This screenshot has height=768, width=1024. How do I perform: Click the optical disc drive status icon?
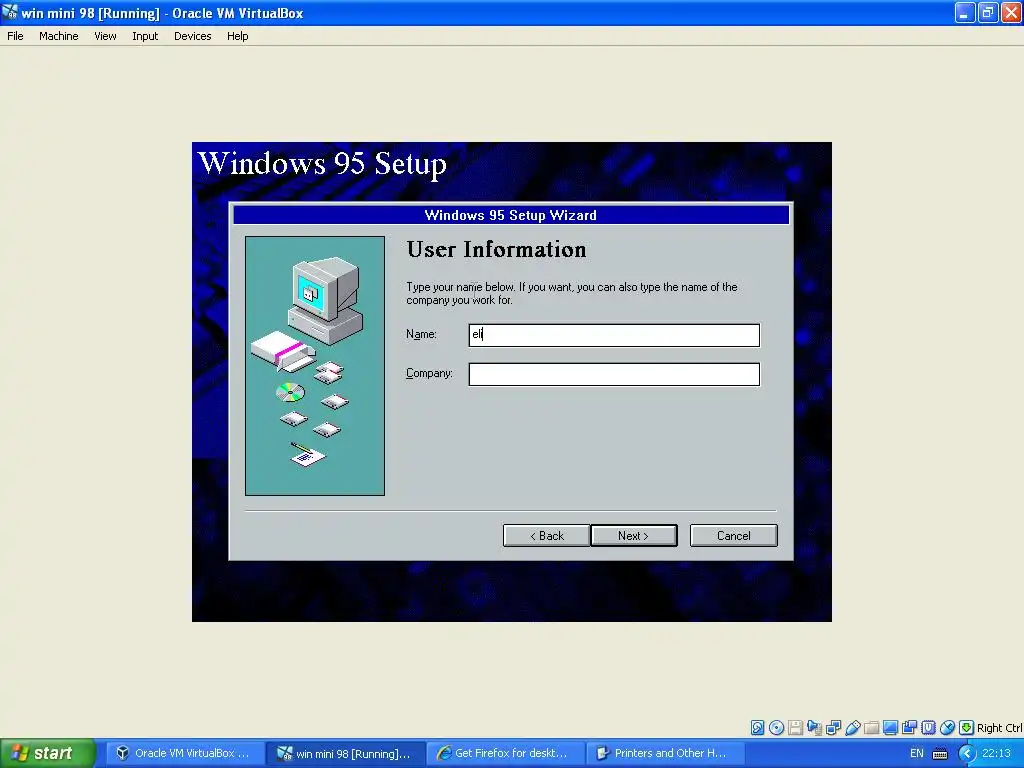pyautogui.click(x=776, y=728)
